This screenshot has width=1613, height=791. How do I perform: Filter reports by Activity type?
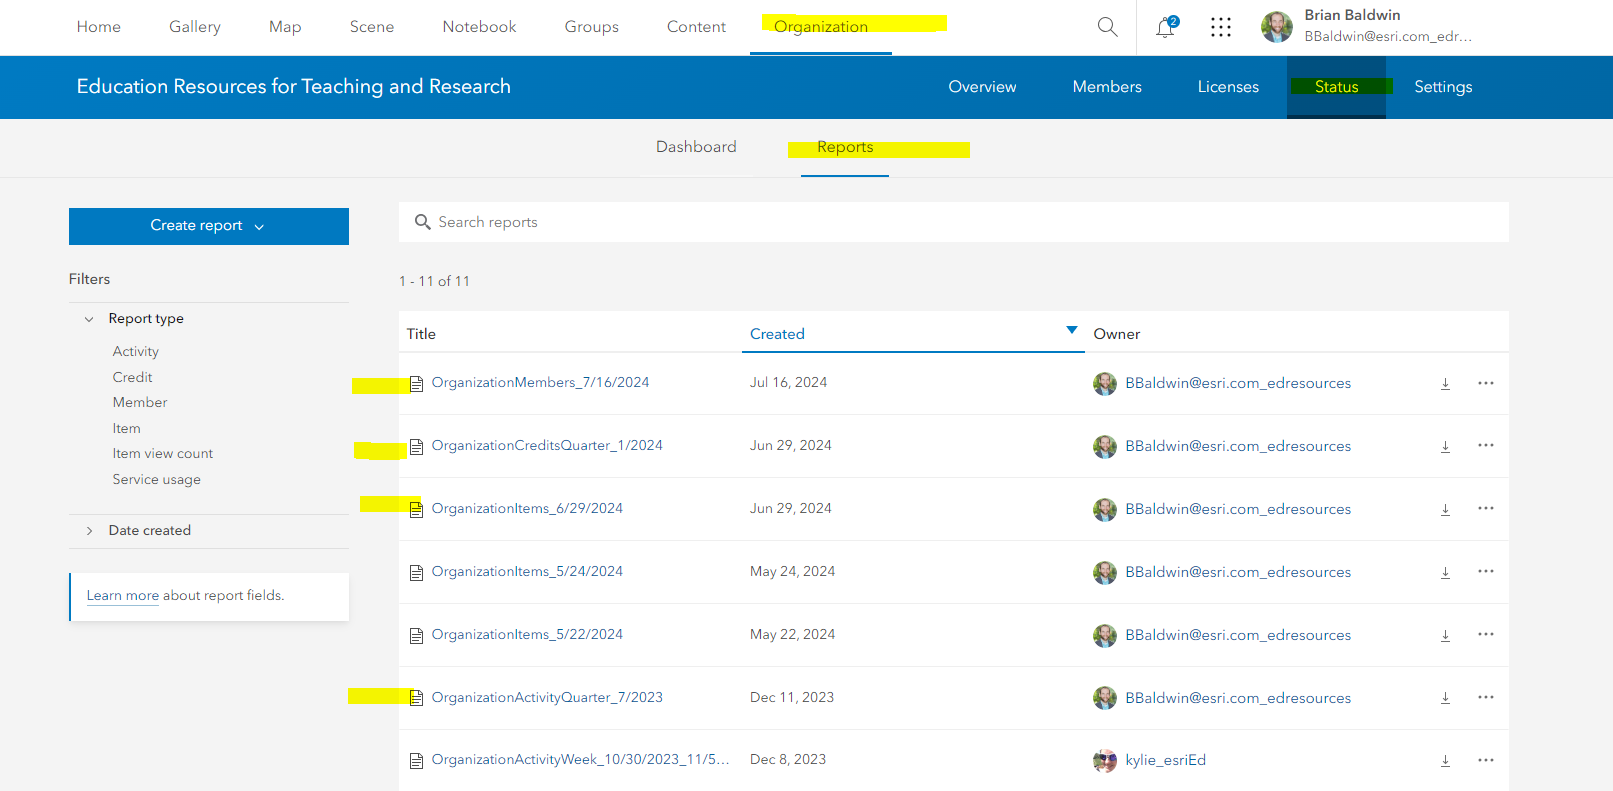(136, 351)
